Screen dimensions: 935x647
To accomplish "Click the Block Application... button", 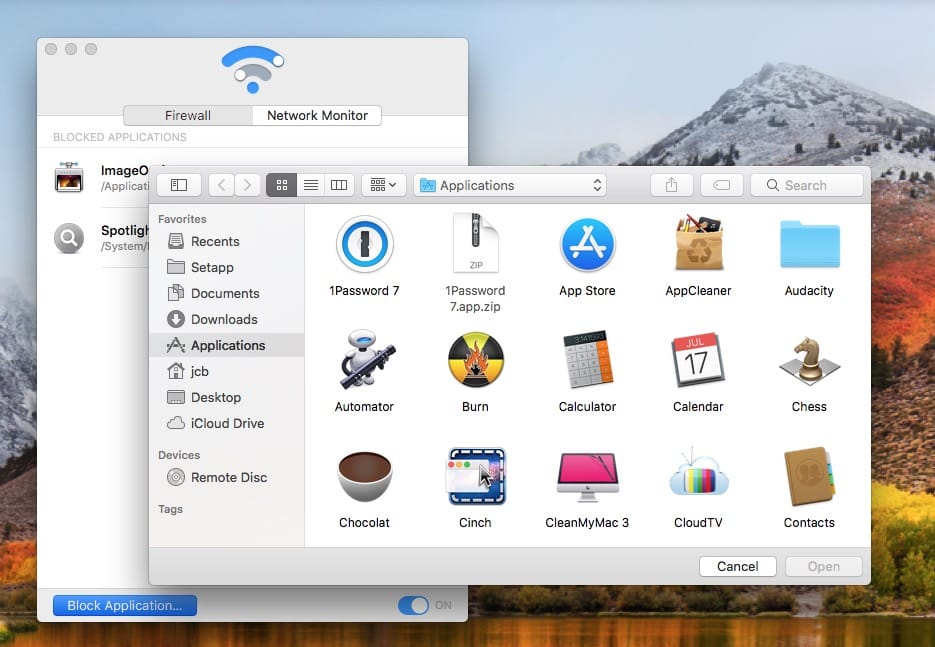I will [x=125, y=605].
